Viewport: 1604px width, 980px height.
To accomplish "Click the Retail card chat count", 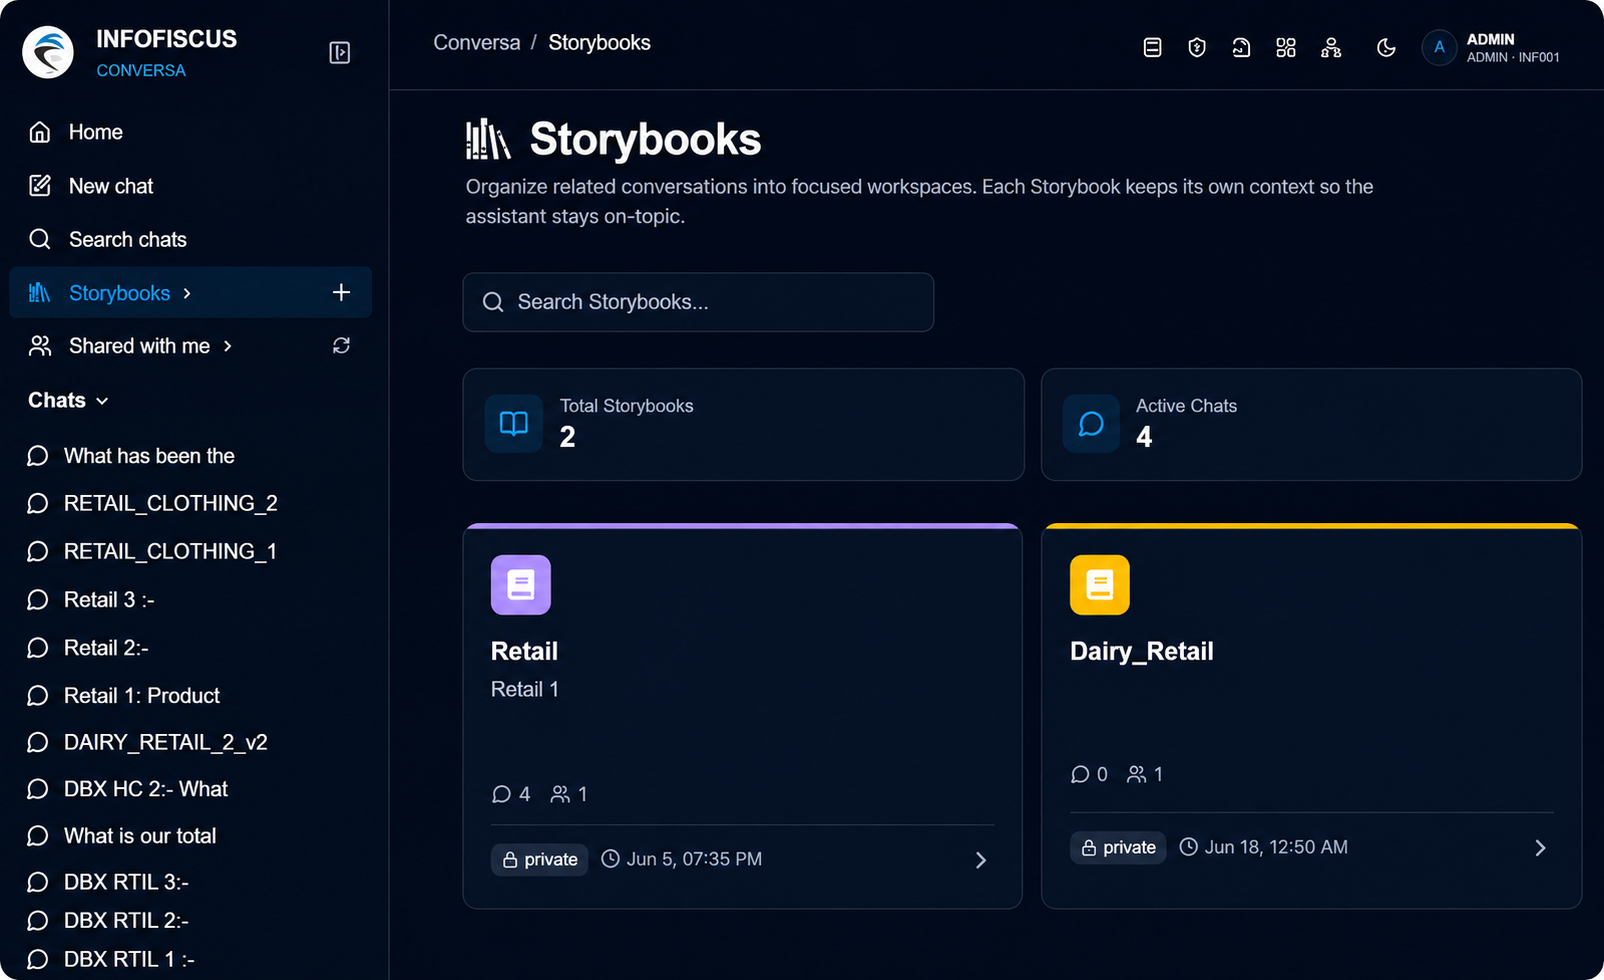I will pos(511,794).
